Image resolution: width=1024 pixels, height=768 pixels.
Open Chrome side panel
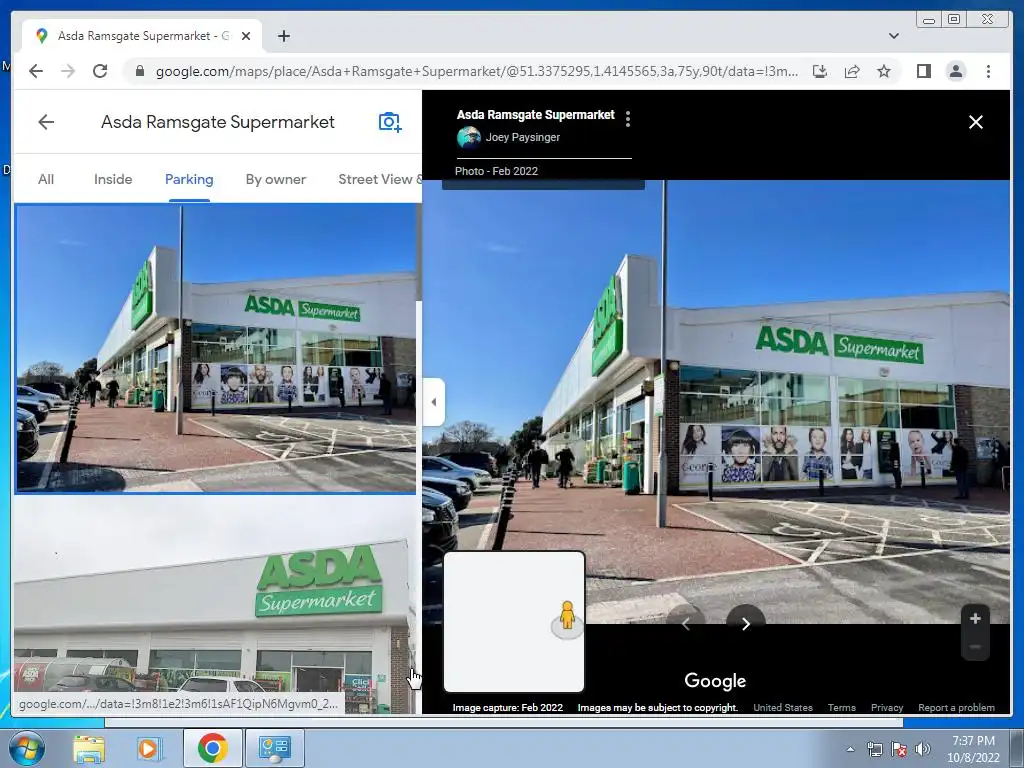coord(923,71)
